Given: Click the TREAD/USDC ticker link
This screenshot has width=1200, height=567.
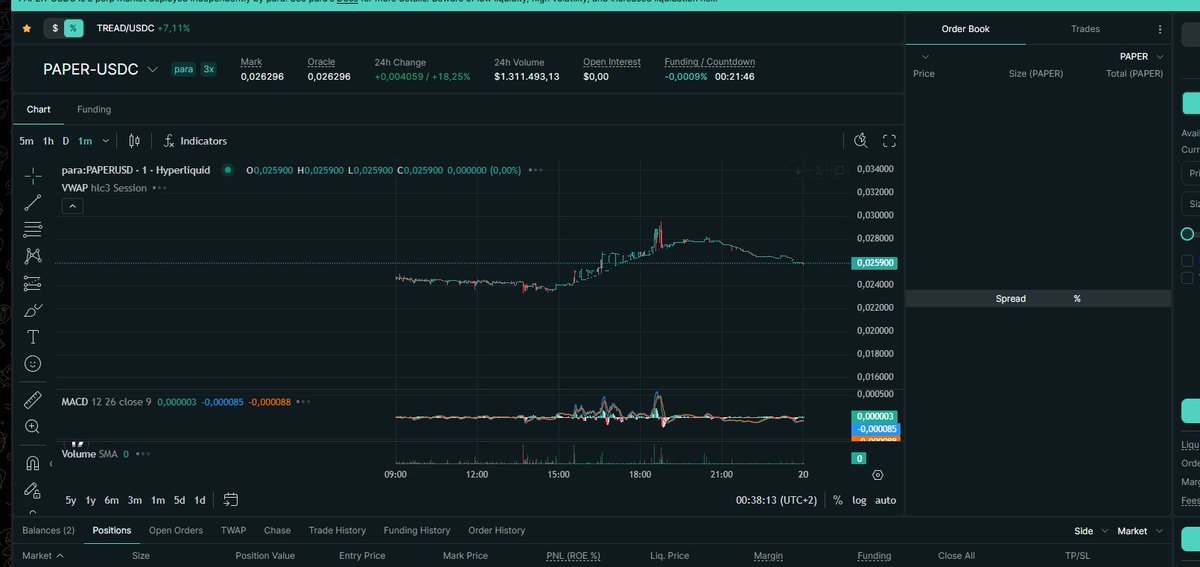Looking at the screenshot, I should tap(125, 28).
